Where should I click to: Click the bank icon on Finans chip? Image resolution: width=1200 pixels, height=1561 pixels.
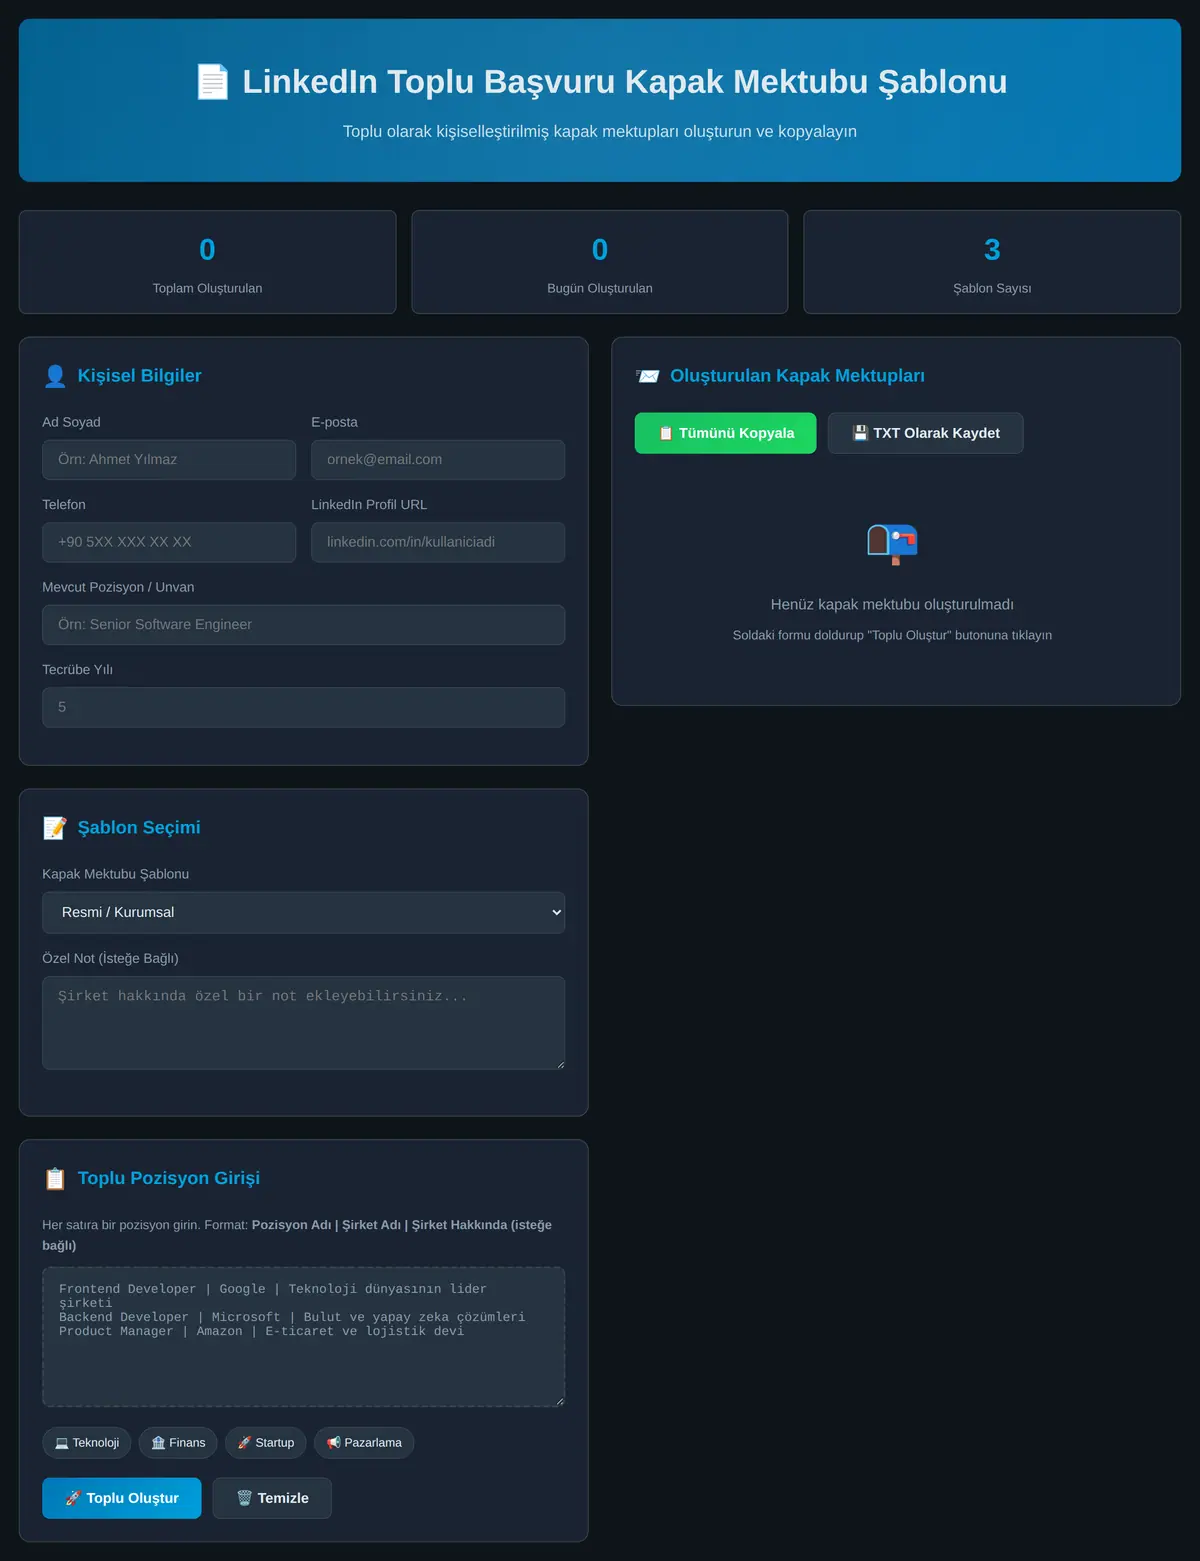click(x=158, y=1443)
